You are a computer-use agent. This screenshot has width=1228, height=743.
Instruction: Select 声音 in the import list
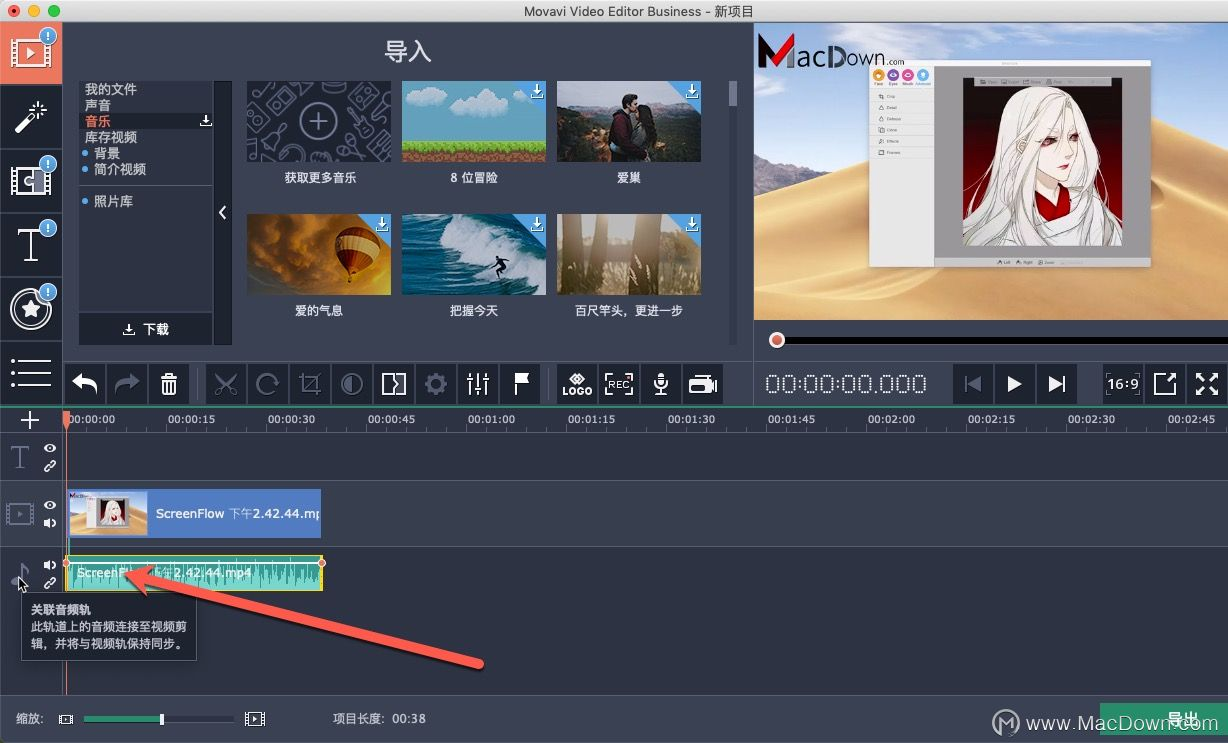98,105
